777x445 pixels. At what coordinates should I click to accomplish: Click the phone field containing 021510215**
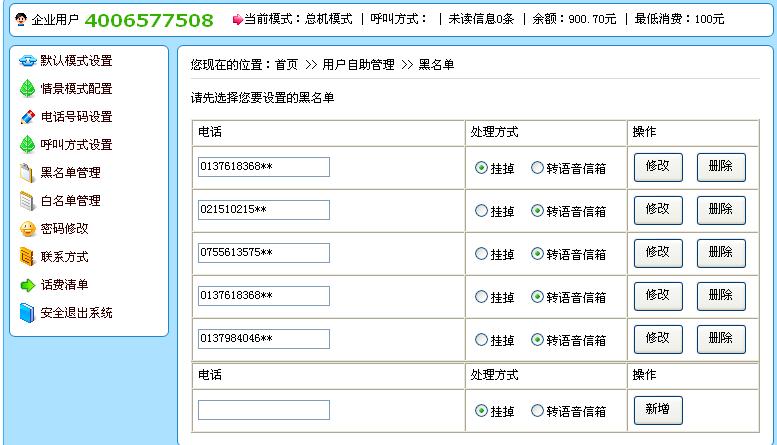264,210
